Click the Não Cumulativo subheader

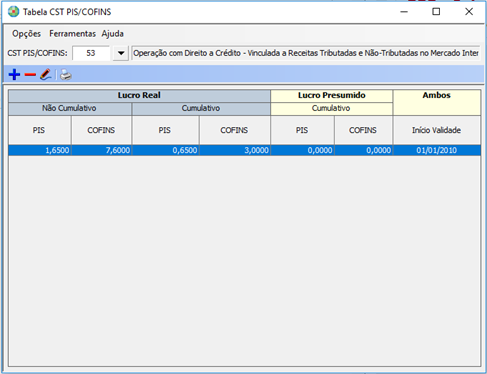pyautogui.click(x=70, y=109)
